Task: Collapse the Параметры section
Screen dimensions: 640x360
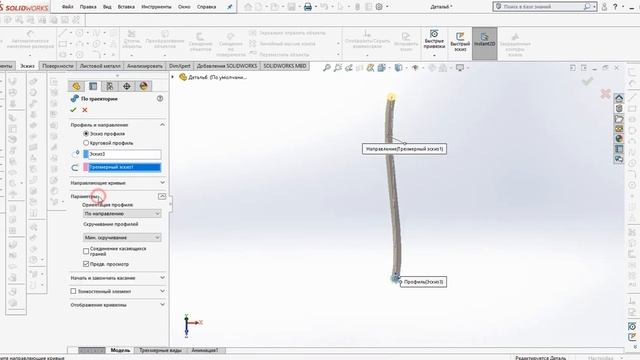Action: (x=162, y=196)
